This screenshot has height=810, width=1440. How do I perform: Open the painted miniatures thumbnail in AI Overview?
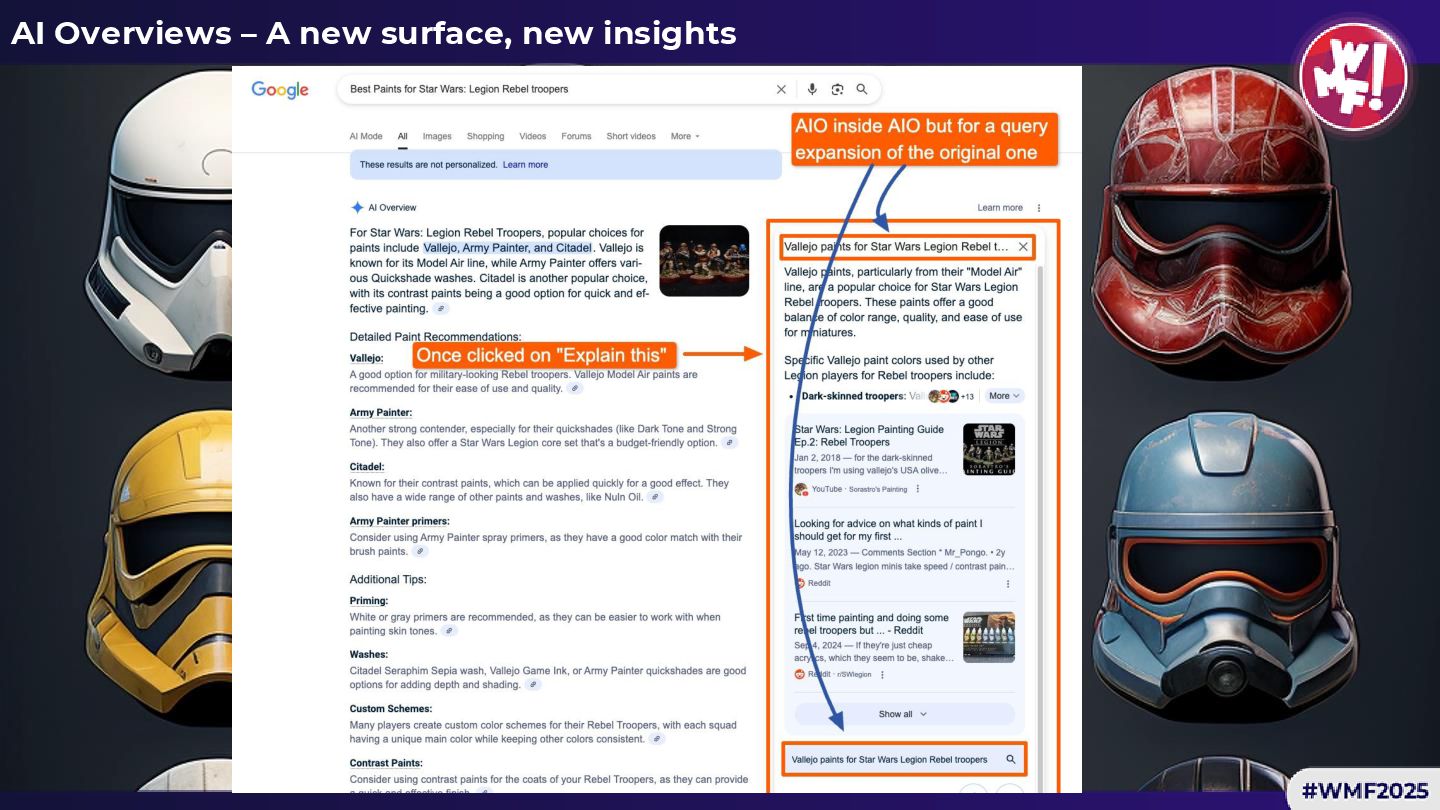tap(704, 261)
